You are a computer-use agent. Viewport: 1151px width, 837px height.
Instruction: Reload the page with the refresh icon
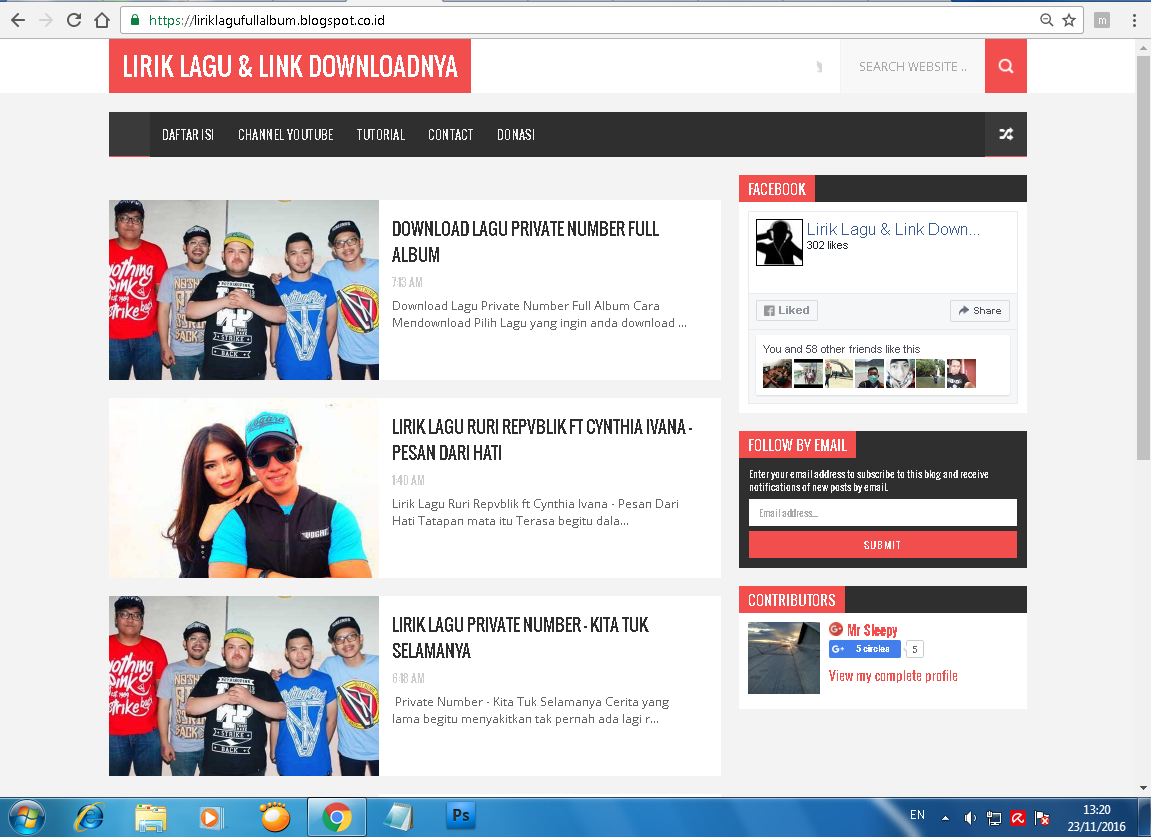(73, 20)
